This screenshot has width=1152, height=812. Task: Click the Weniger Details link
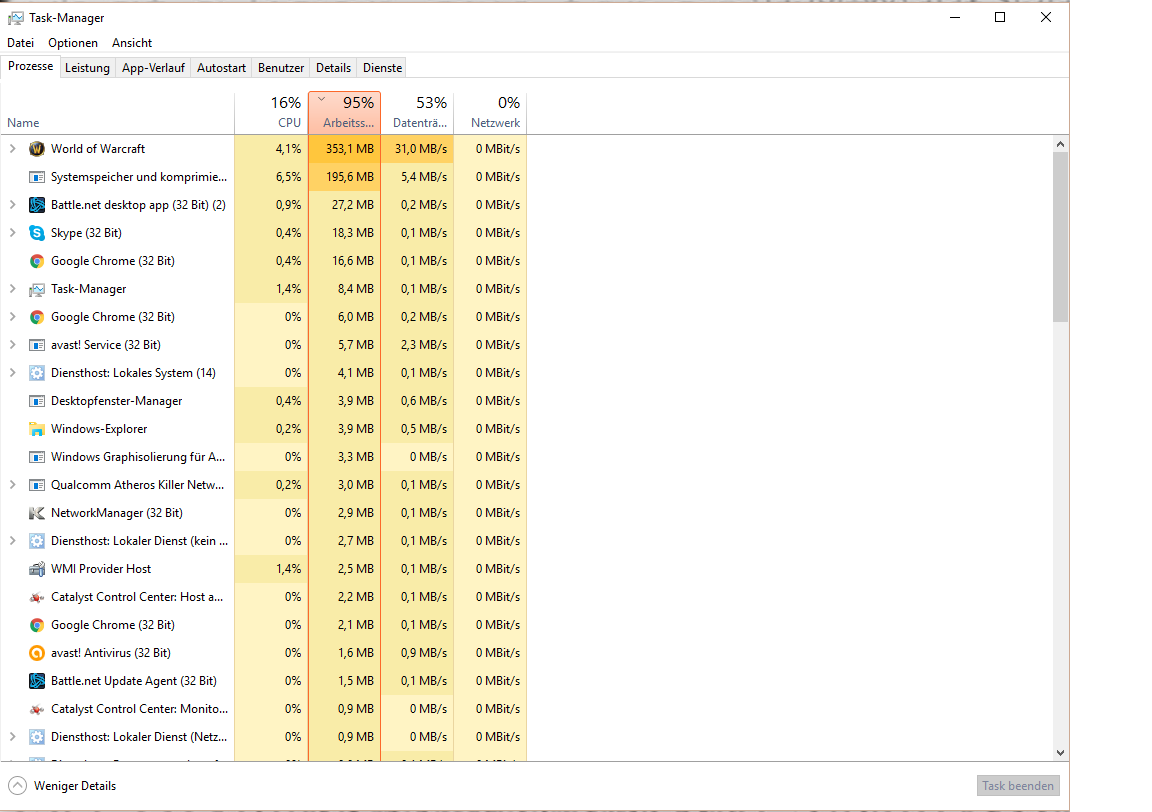[75, 786]
